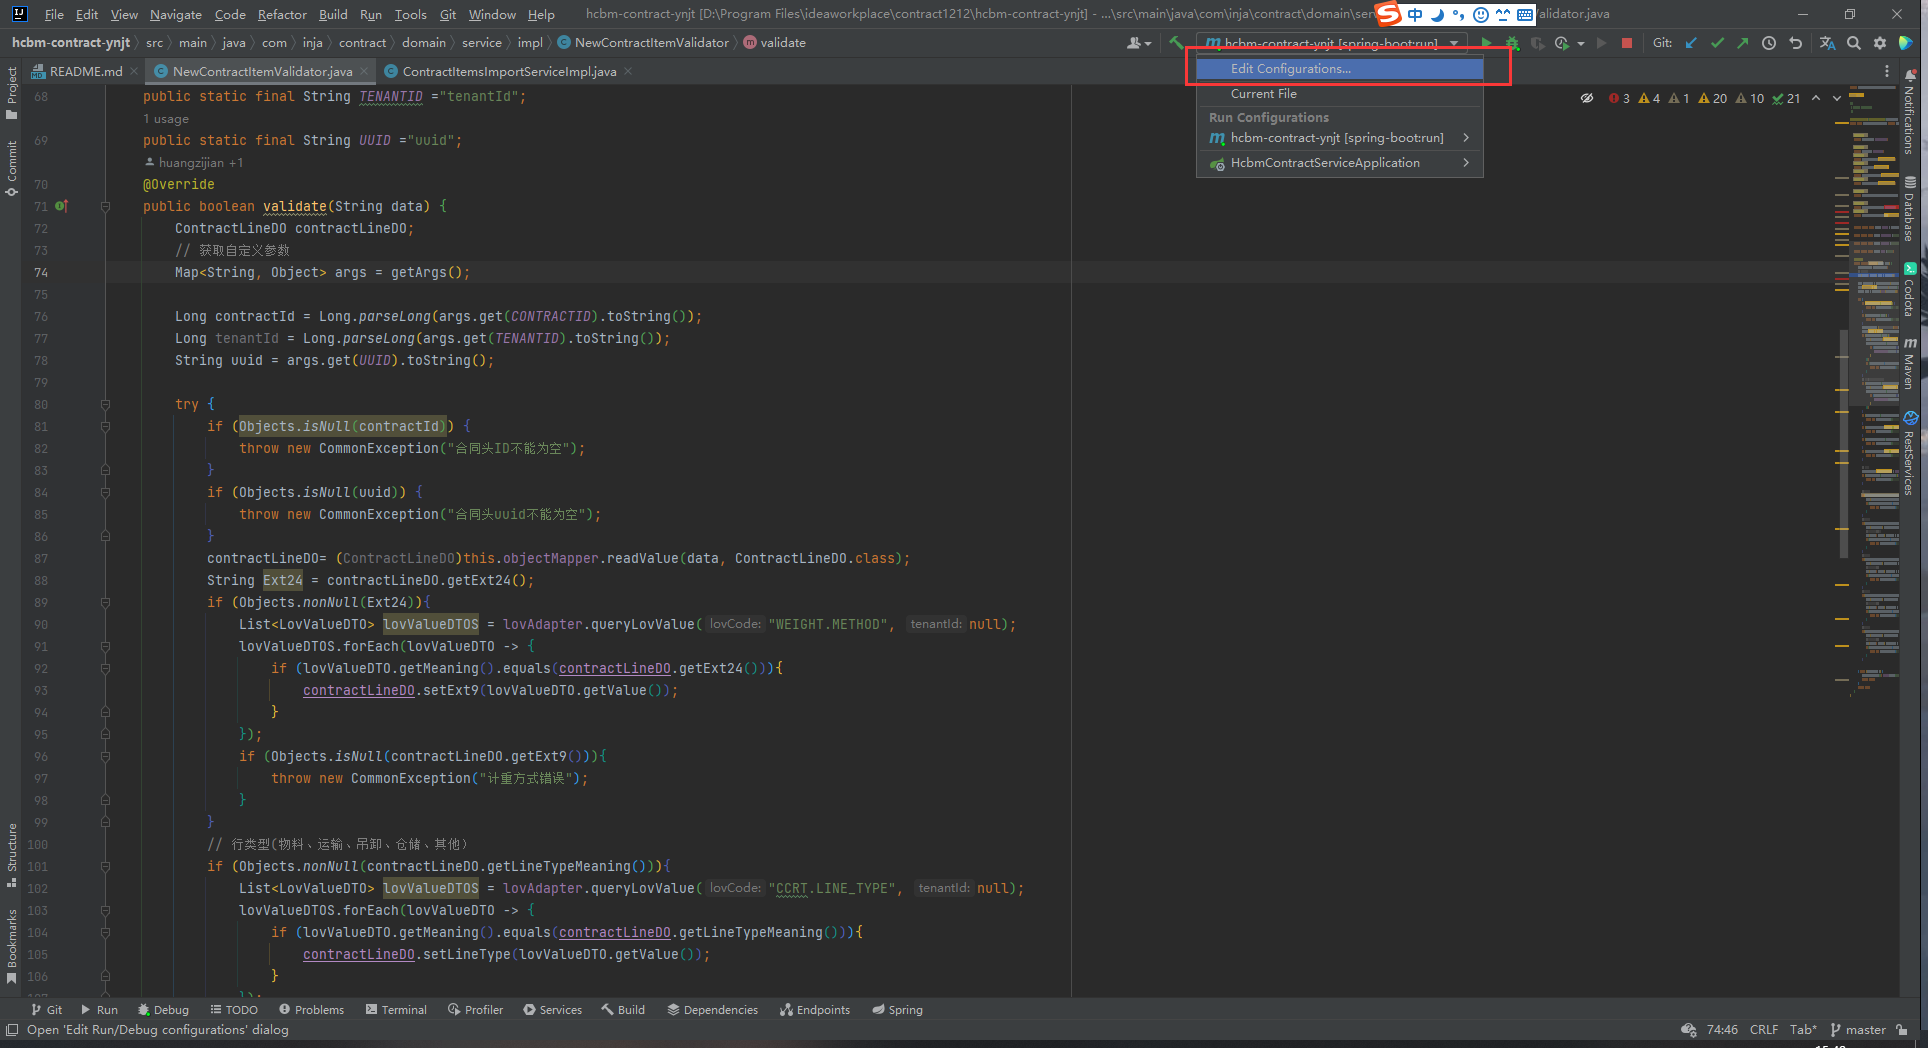Click the Profile run icon in the toolbar
Screen dimensions: 1928x1048
tap(1562, 43)
